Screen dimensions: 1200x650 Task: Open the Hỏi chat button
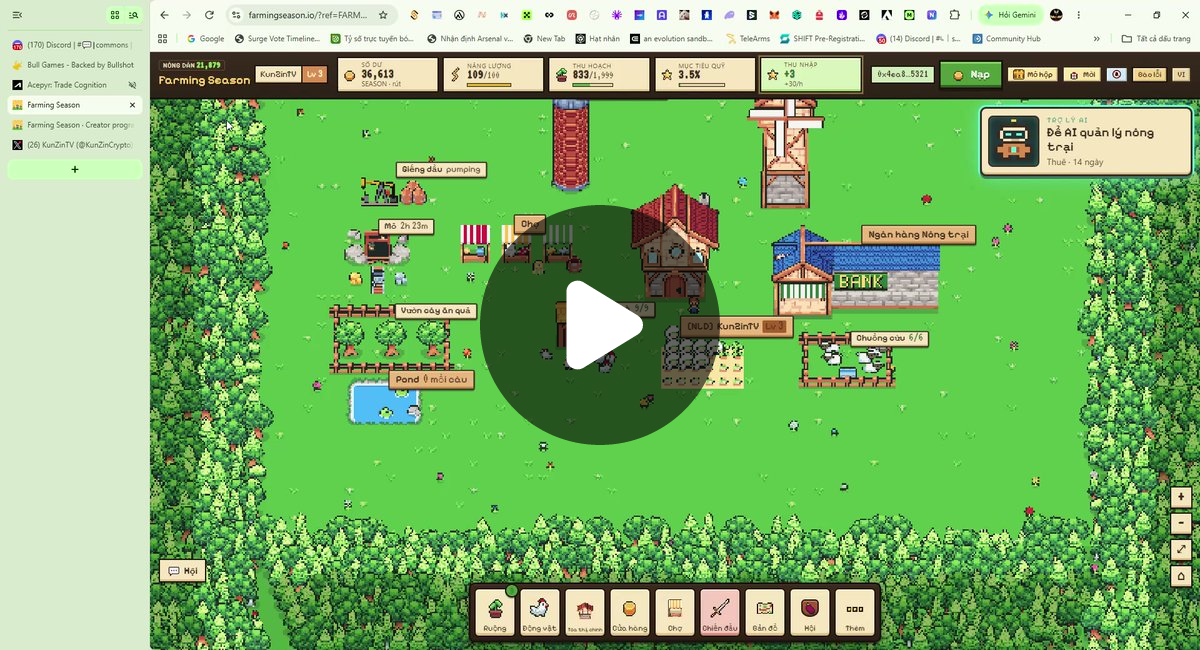tap(183, 571)
